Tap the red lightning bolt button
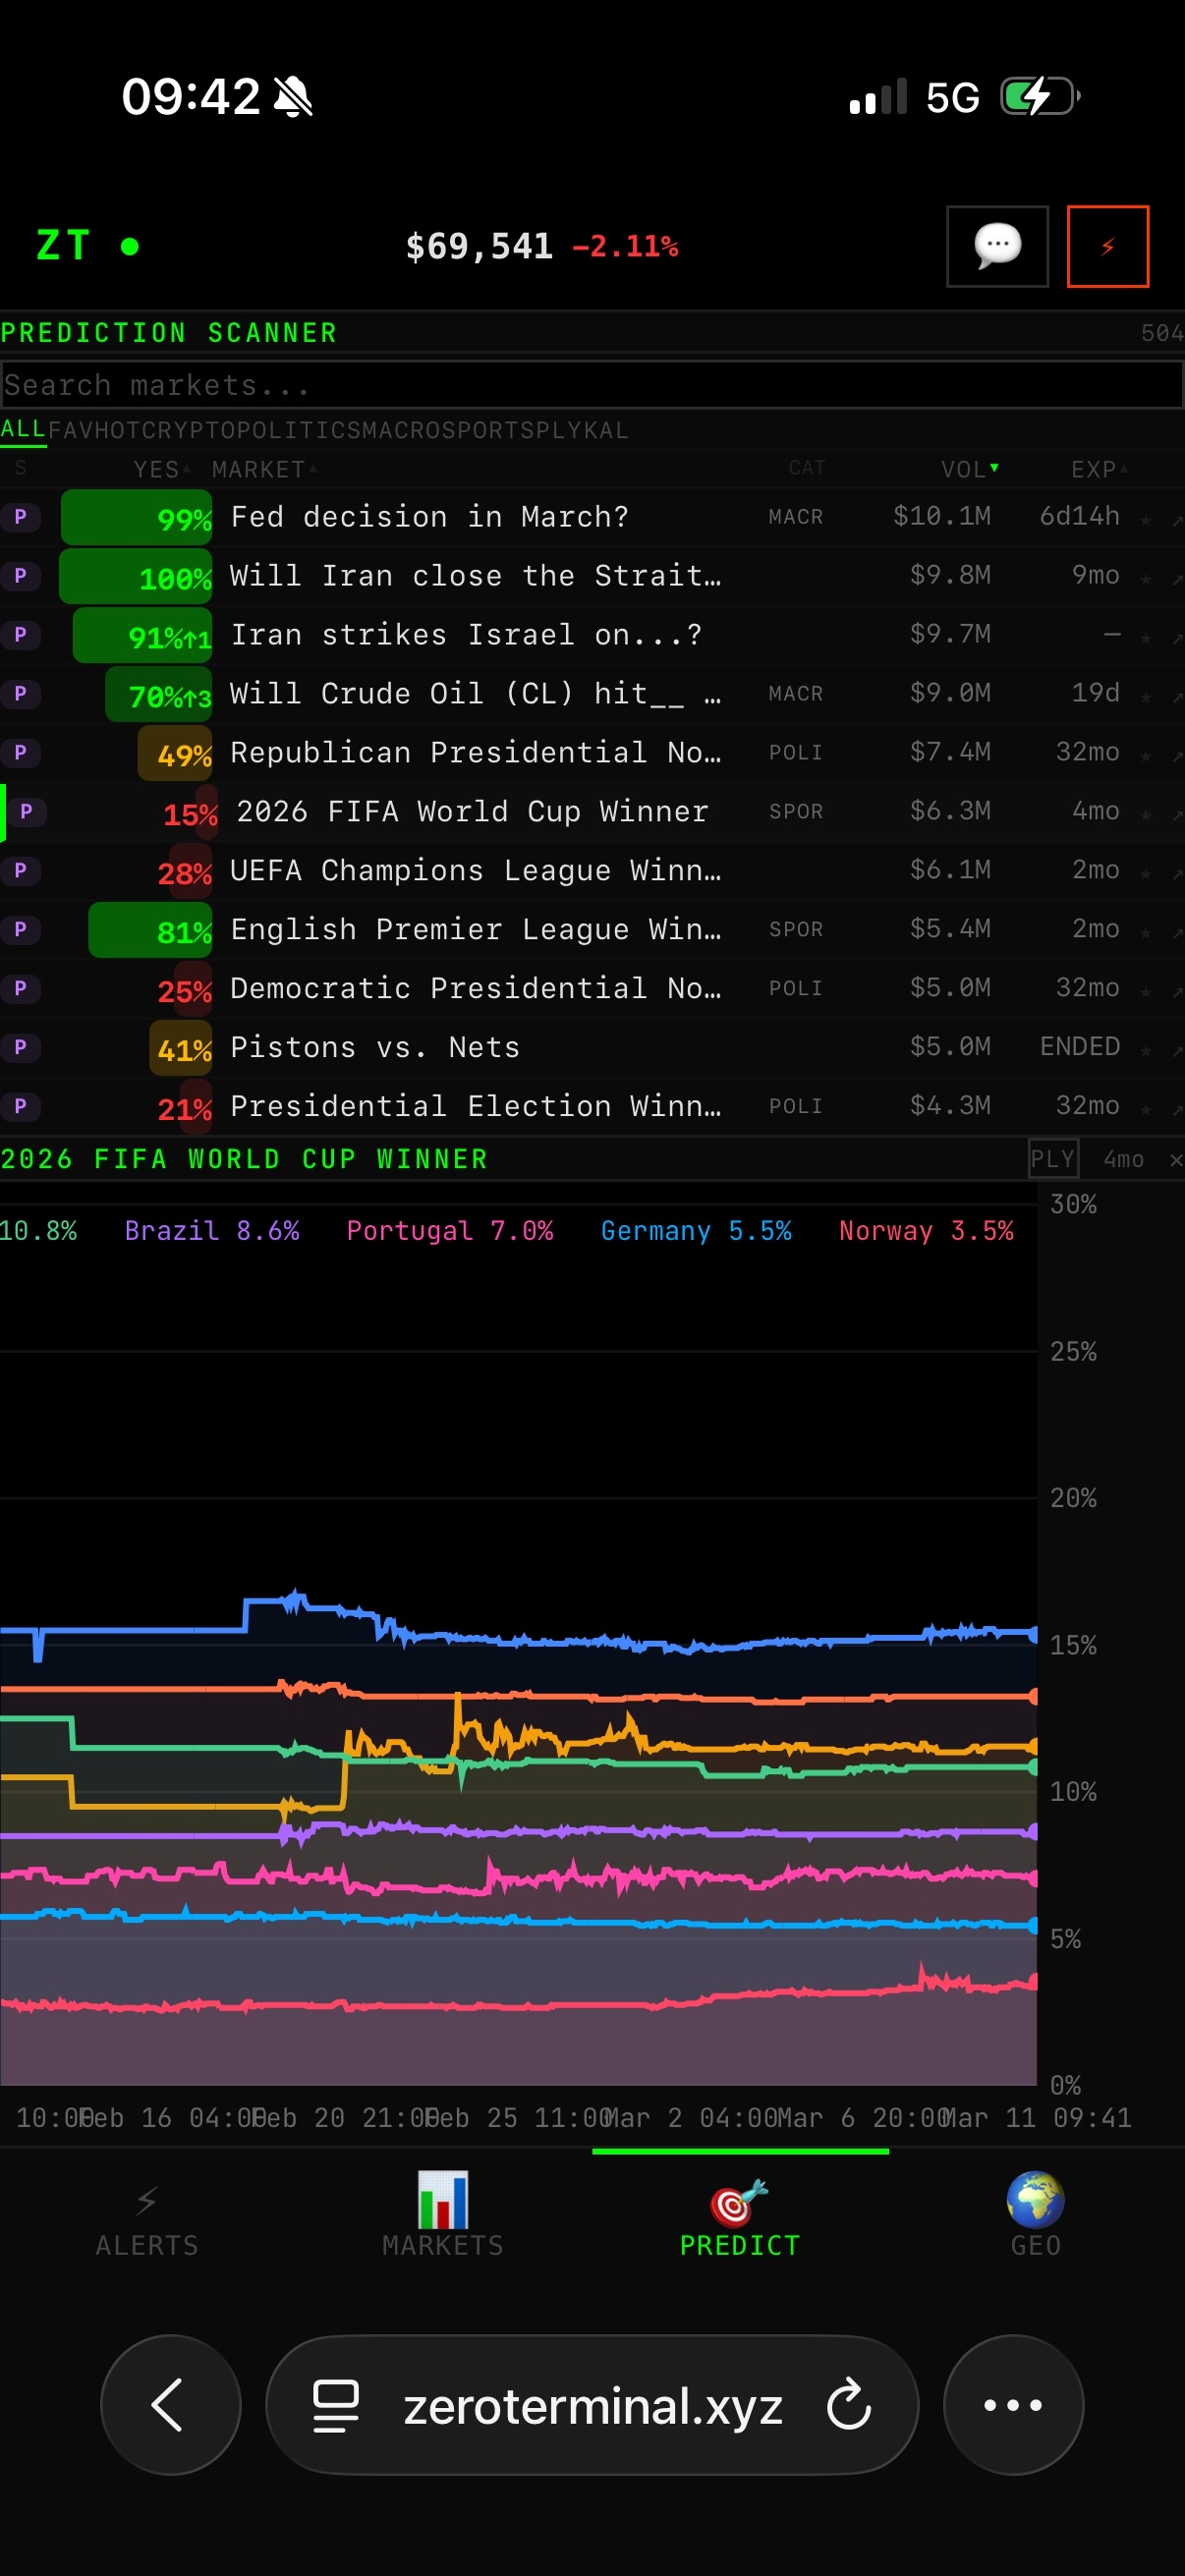Image resolution: width=1185 pixels, height=2576 pixels. click(1108, 246)
